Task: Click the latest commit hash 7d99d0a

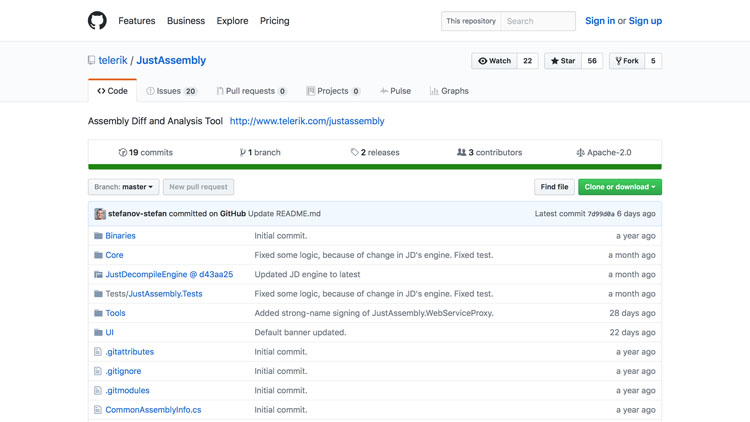Action: click(601, 214)
